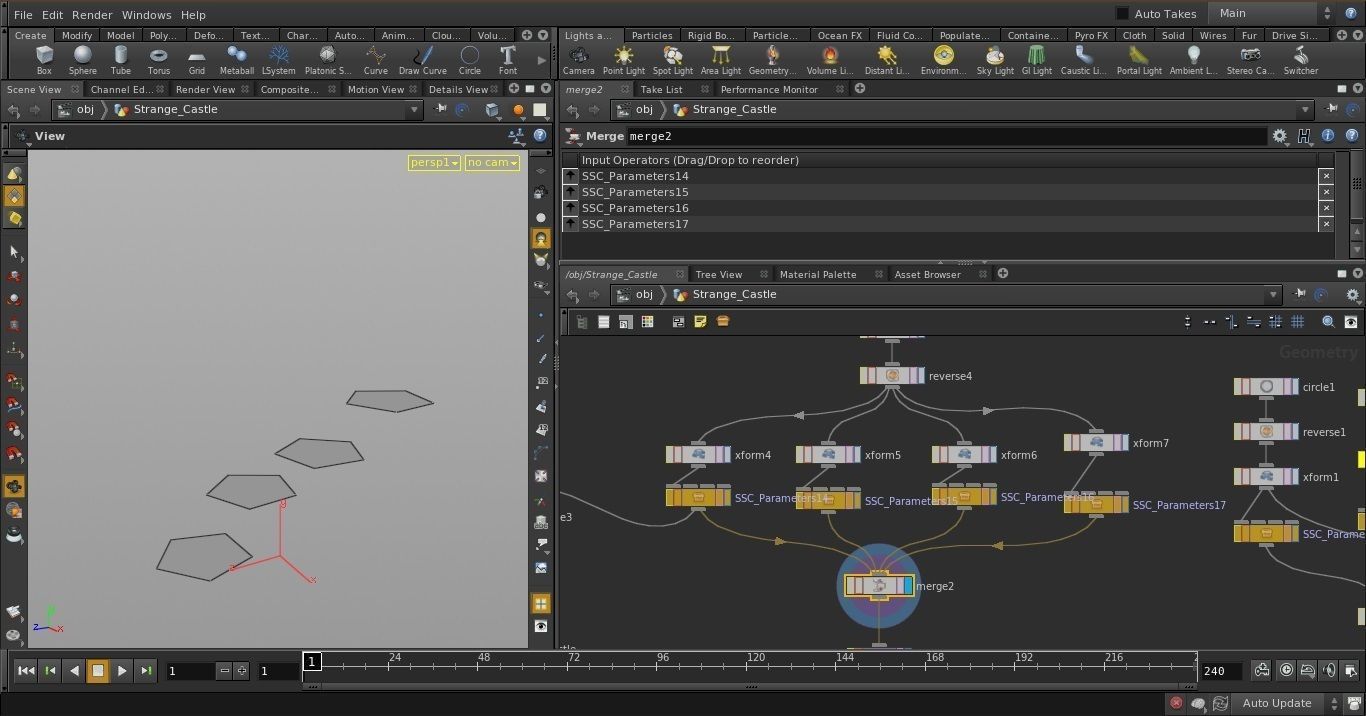Switch to the Take List tab
This screenshot has height=716, width=1366.
(661, 89)
